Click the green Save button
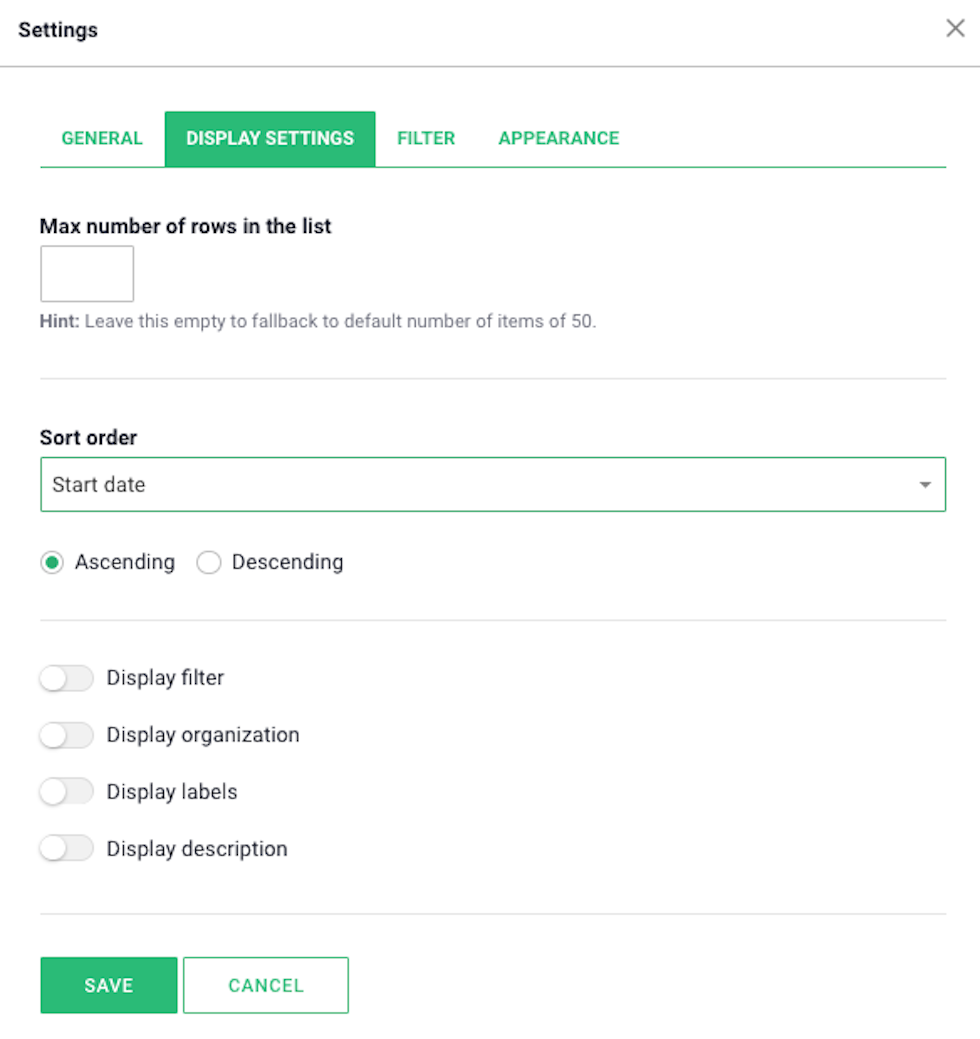The width and height of the screenshot is (980, 1039). click(109, 985)
